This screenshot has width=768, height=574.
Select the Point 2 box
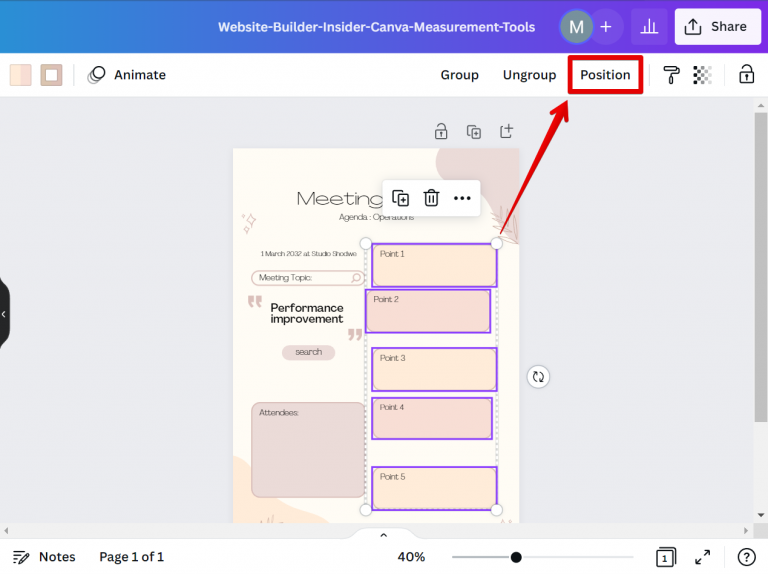tap(428, 311)
